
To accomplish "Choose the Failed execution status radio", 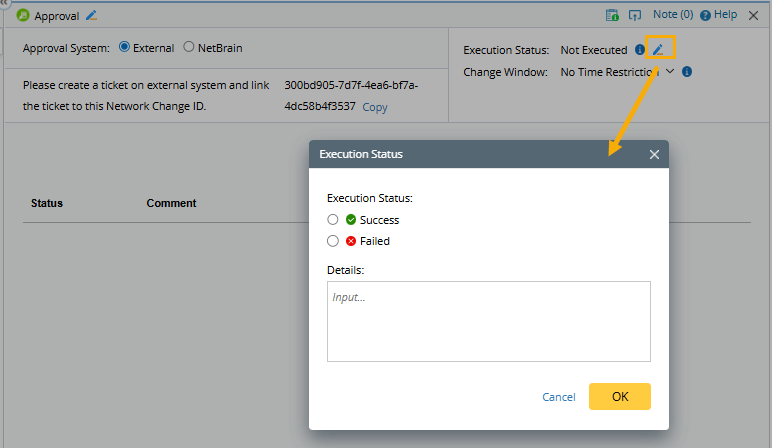I will [x=333, y=241].
